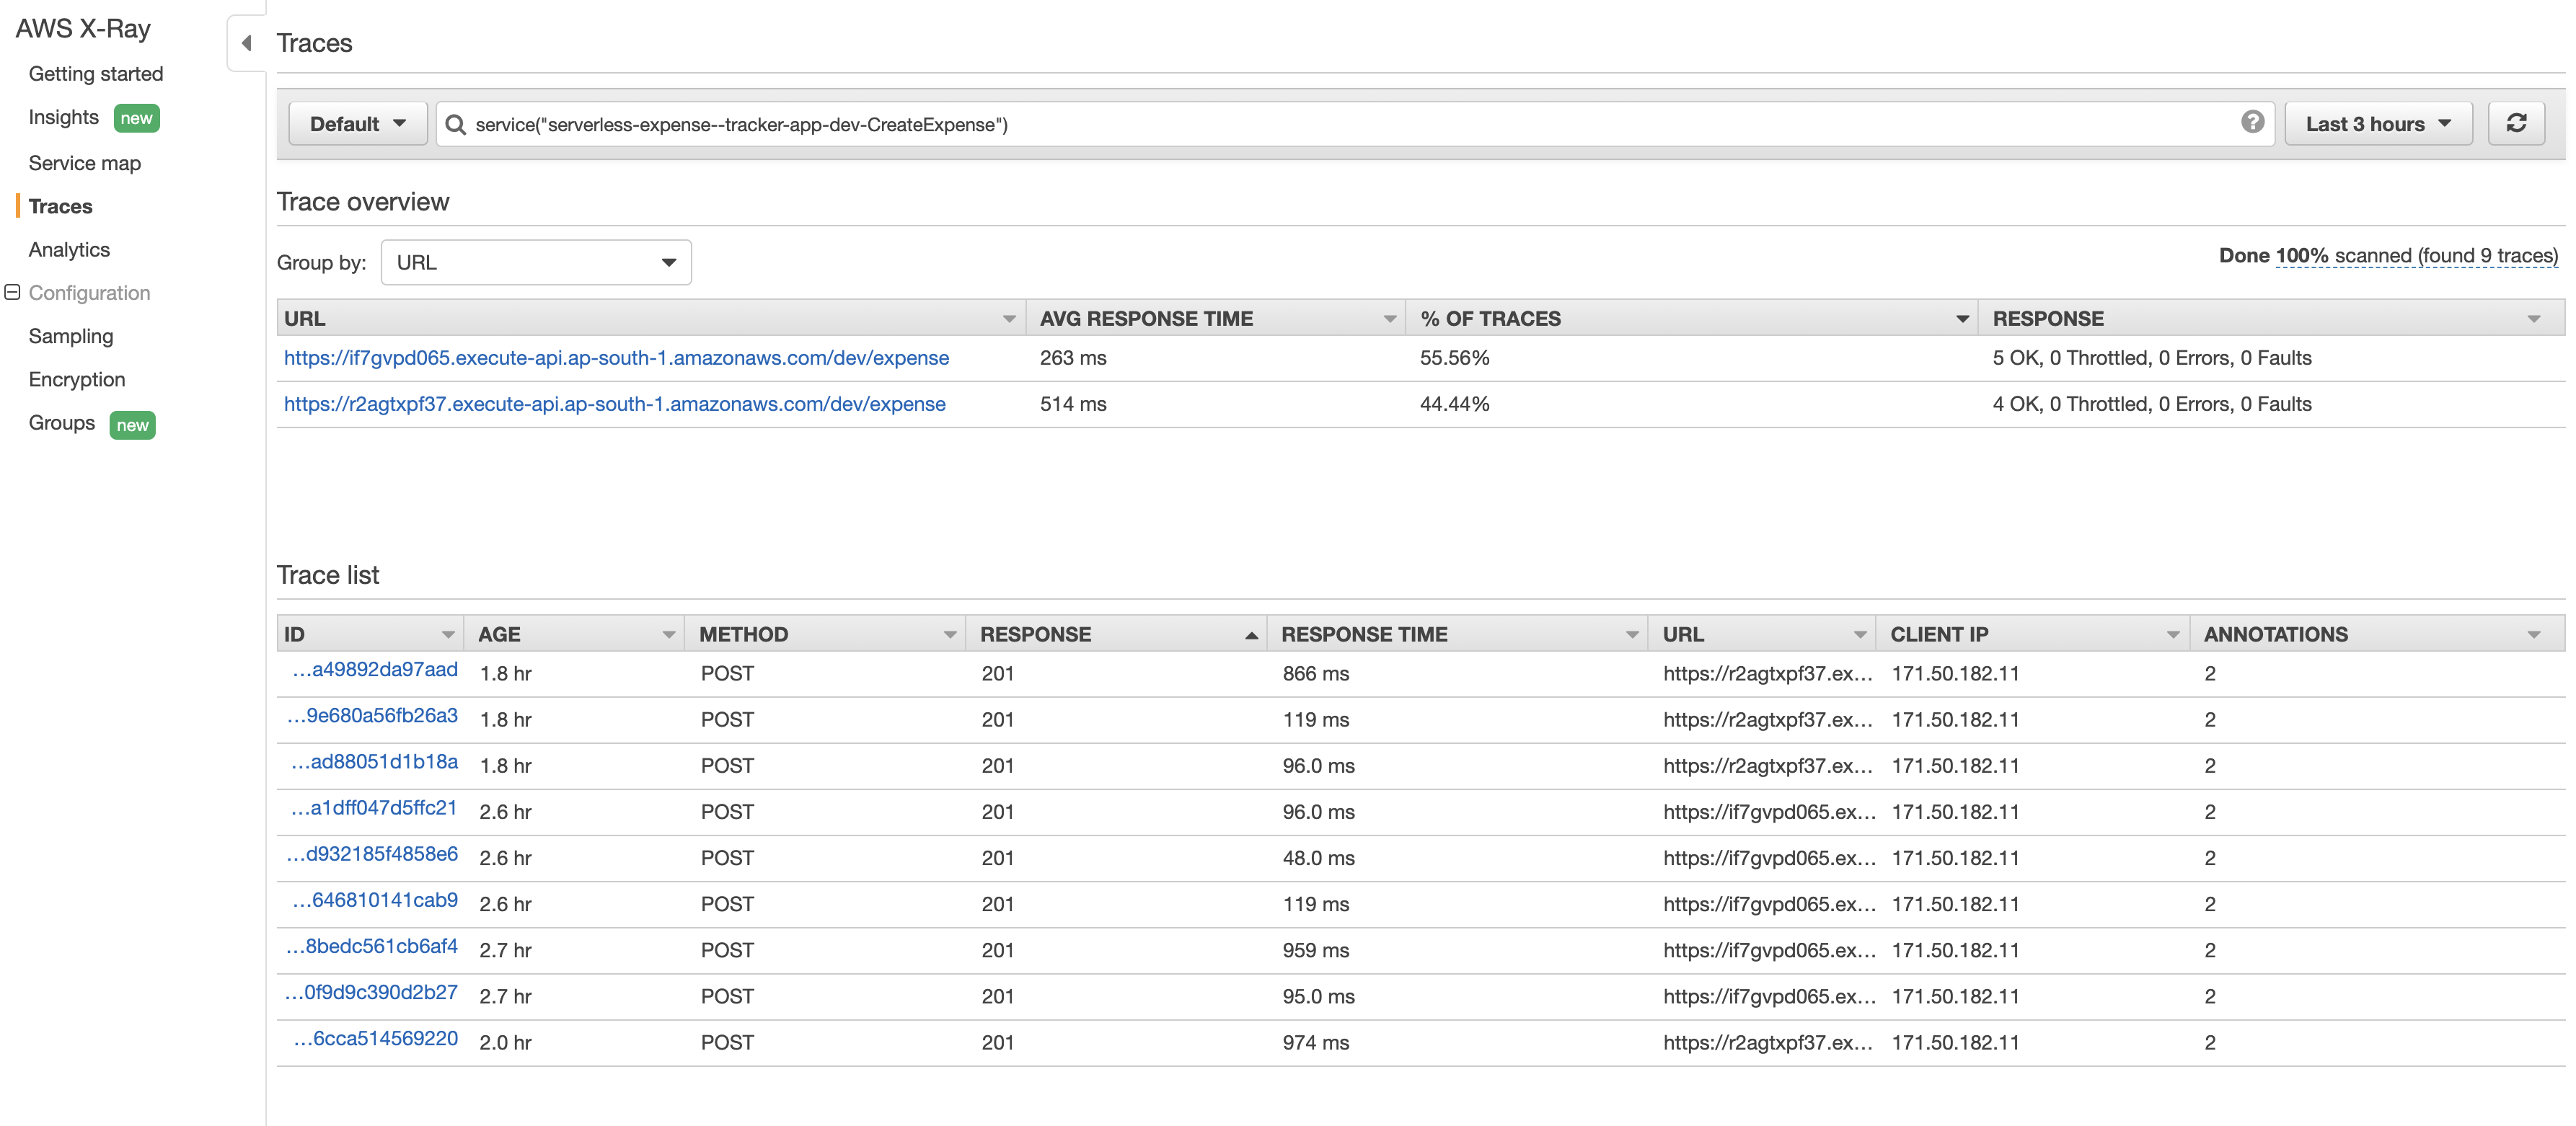Viewport: 2576px width, 1126px height.
Task: Open trace ...ad88051d1b18a
Action: click(x=374, y=761)
